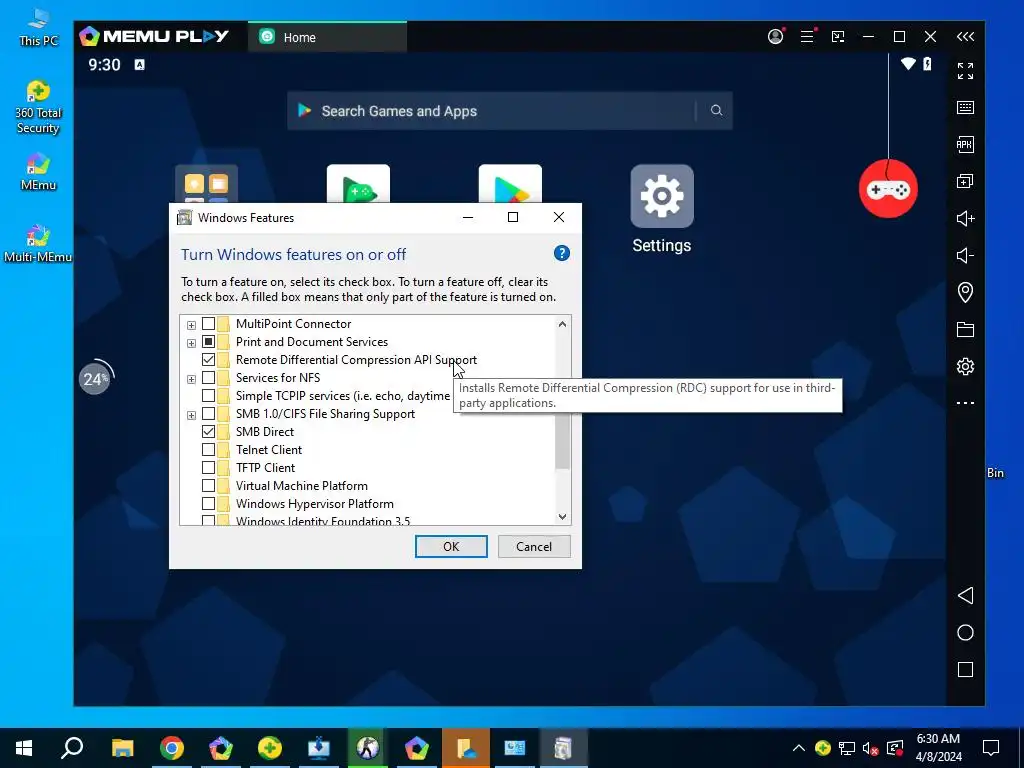
Task: Click the MEmu mini-window mode icon
Action: pyautogui.click(x=838, y=37)
